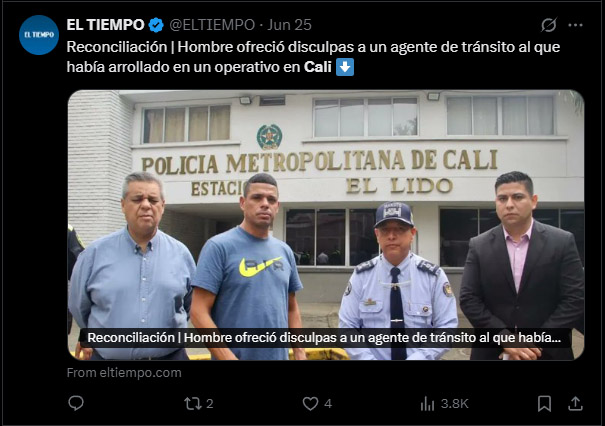Click the blue verified badge
This screenshot has height=426, width=605.
click(x=156, y=25)
